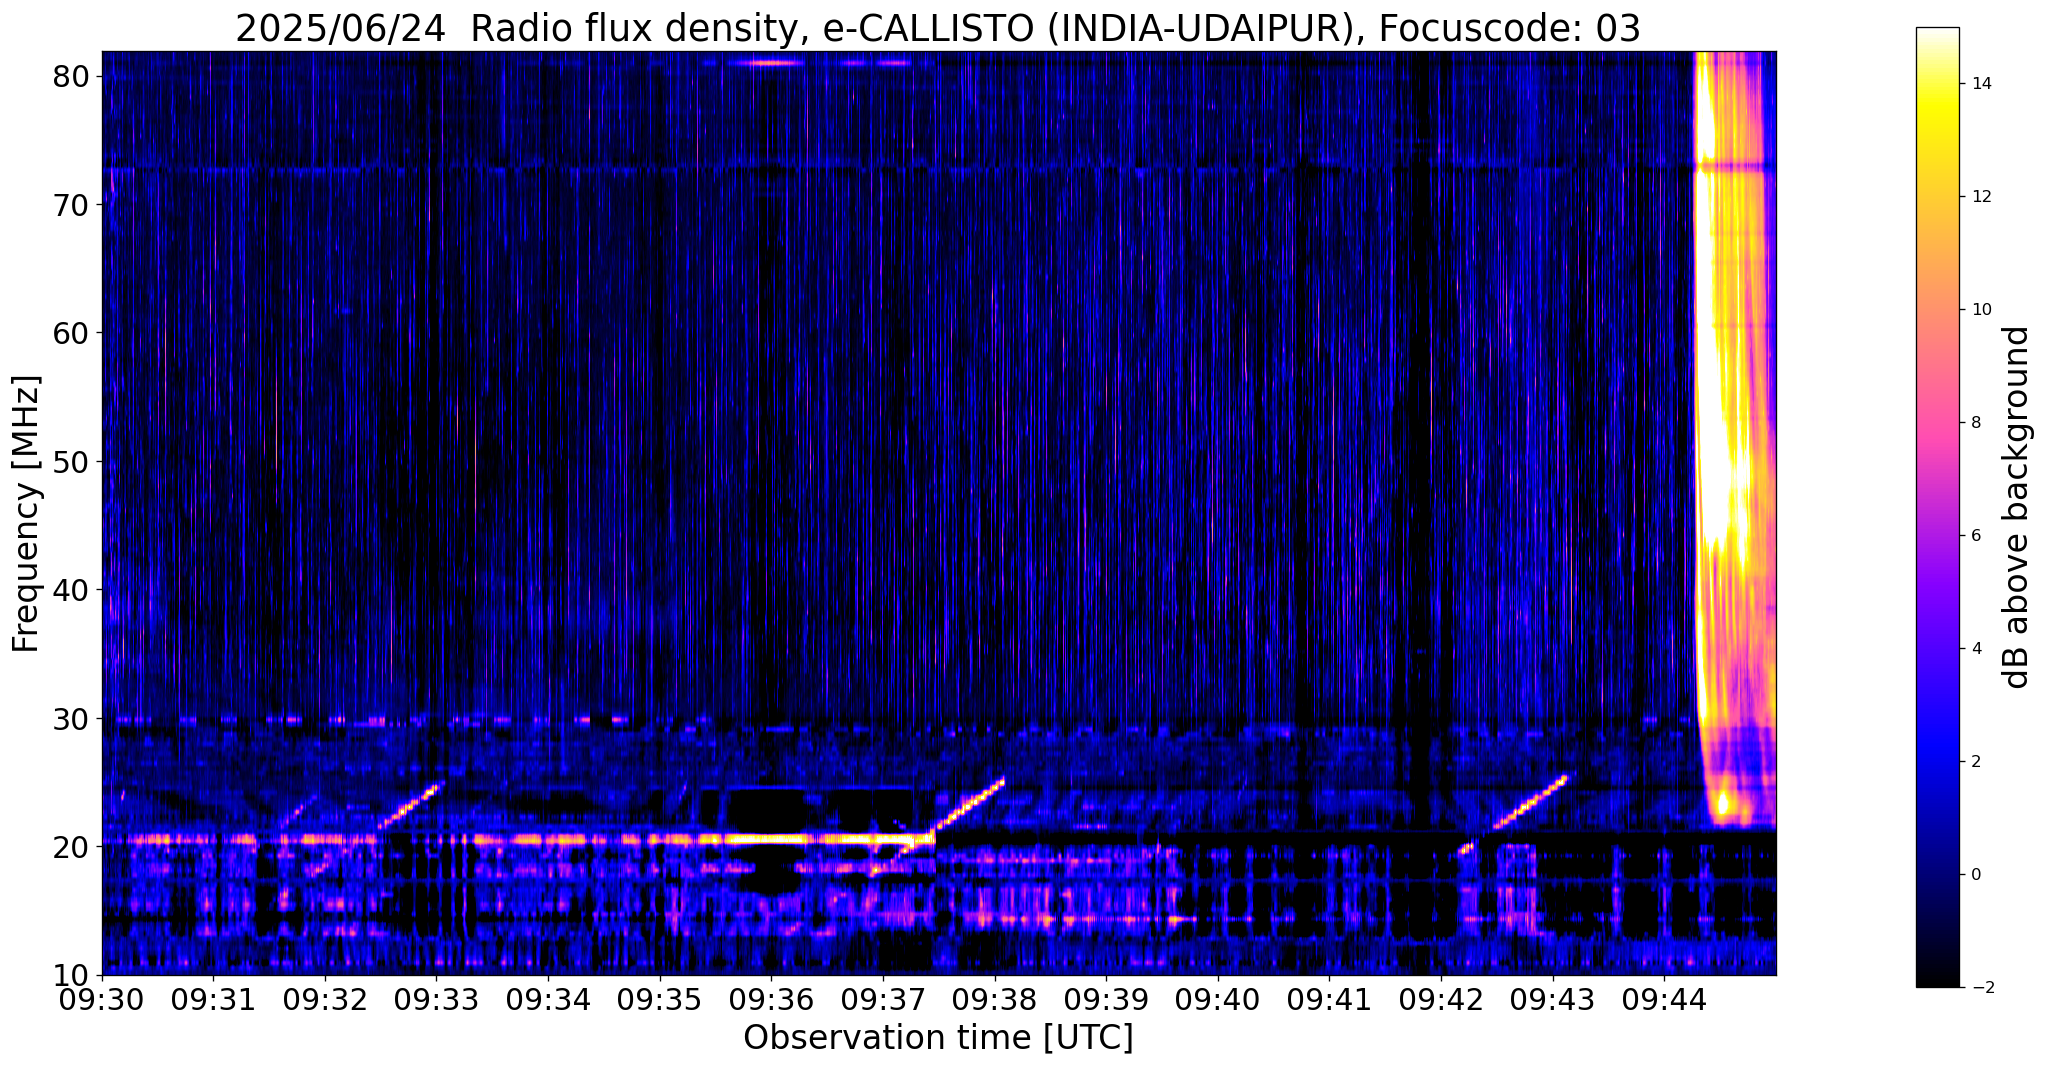Click the "Observation time [UTC]" axis label
This screenshot has width=2047, height=1067.
(x=938, y=1038)
